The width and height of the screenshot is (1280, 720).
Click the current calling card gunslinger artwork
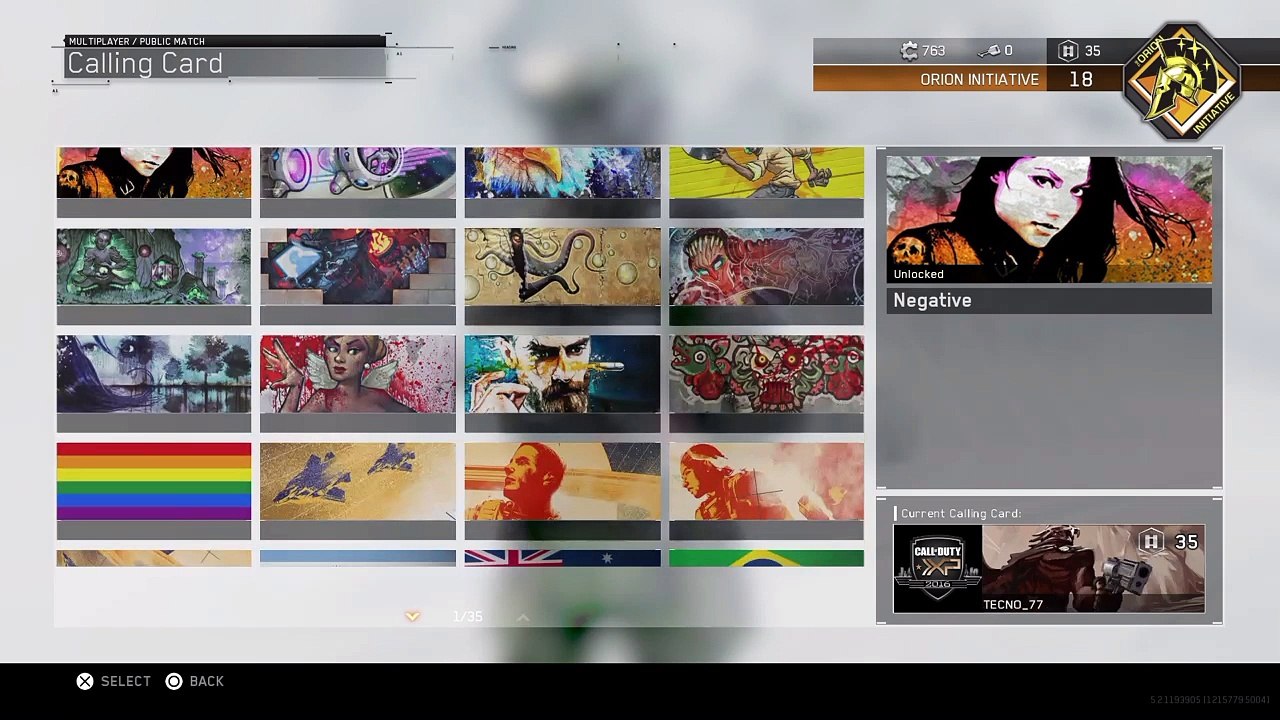(1093, 568)
